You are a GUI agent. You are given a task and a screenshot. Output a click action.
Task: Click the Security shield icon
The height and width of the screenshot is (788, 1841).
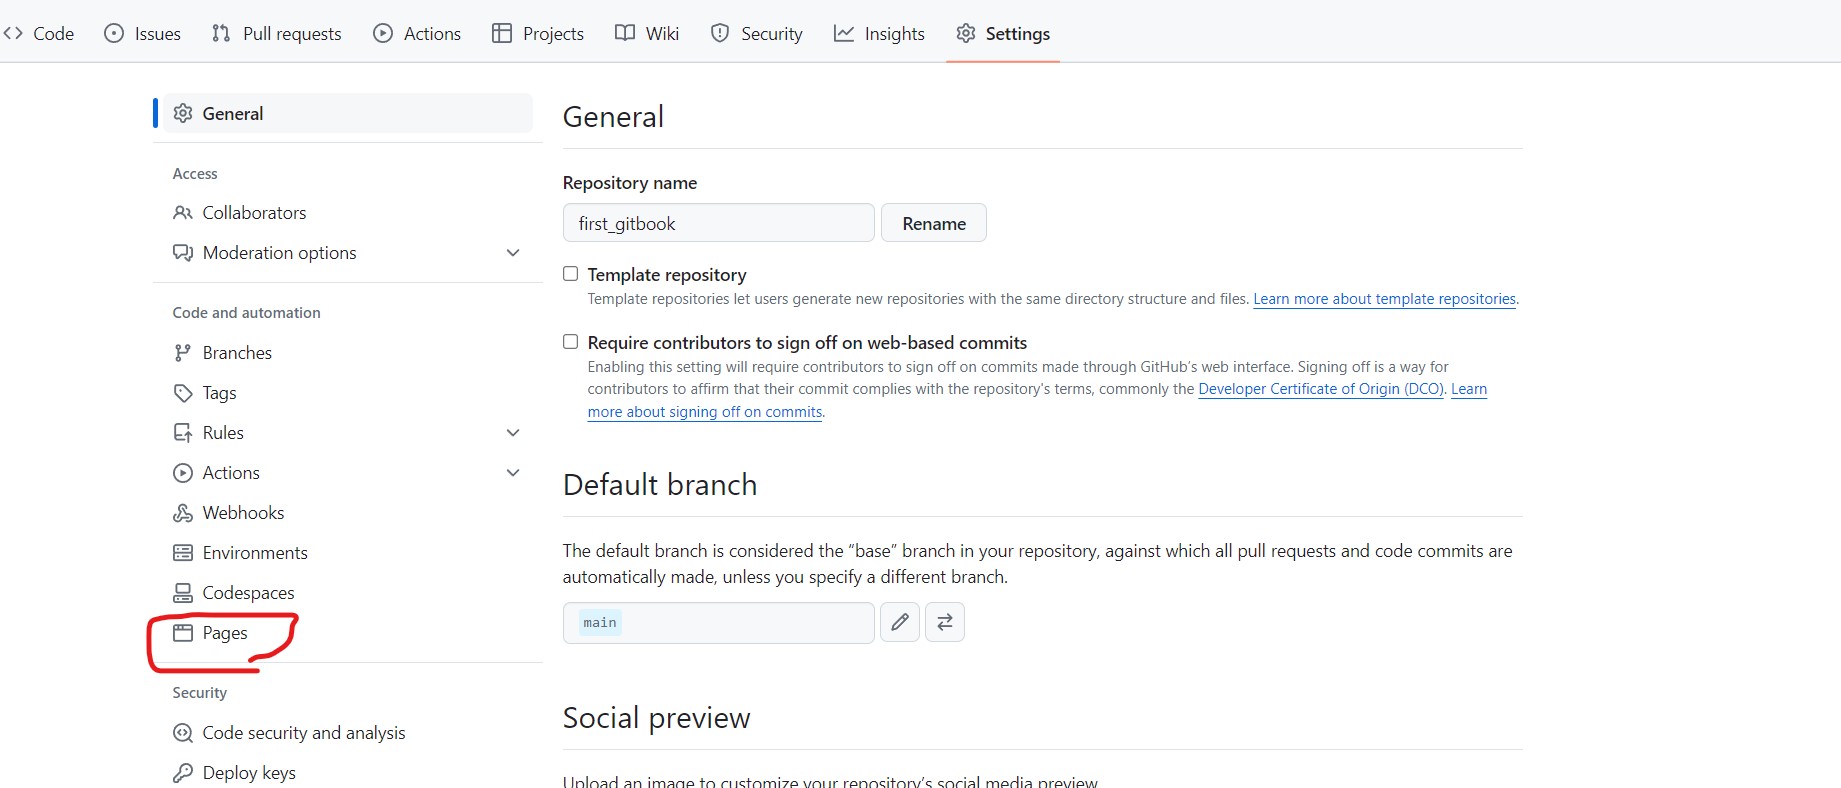720,33
